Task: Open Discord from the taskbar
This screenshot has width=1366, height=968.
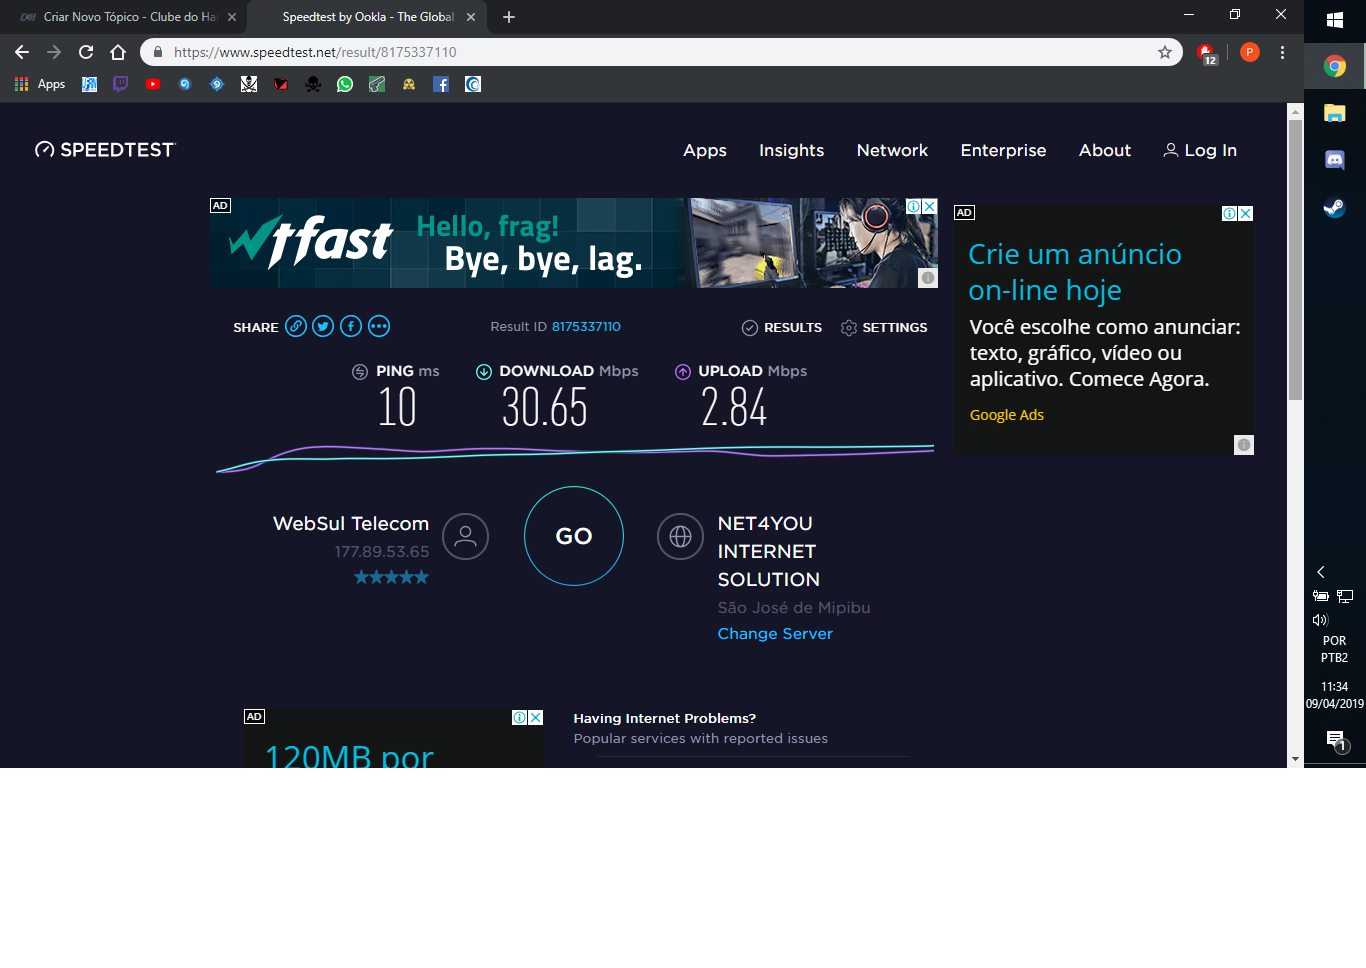Action: coord(1335,160)
